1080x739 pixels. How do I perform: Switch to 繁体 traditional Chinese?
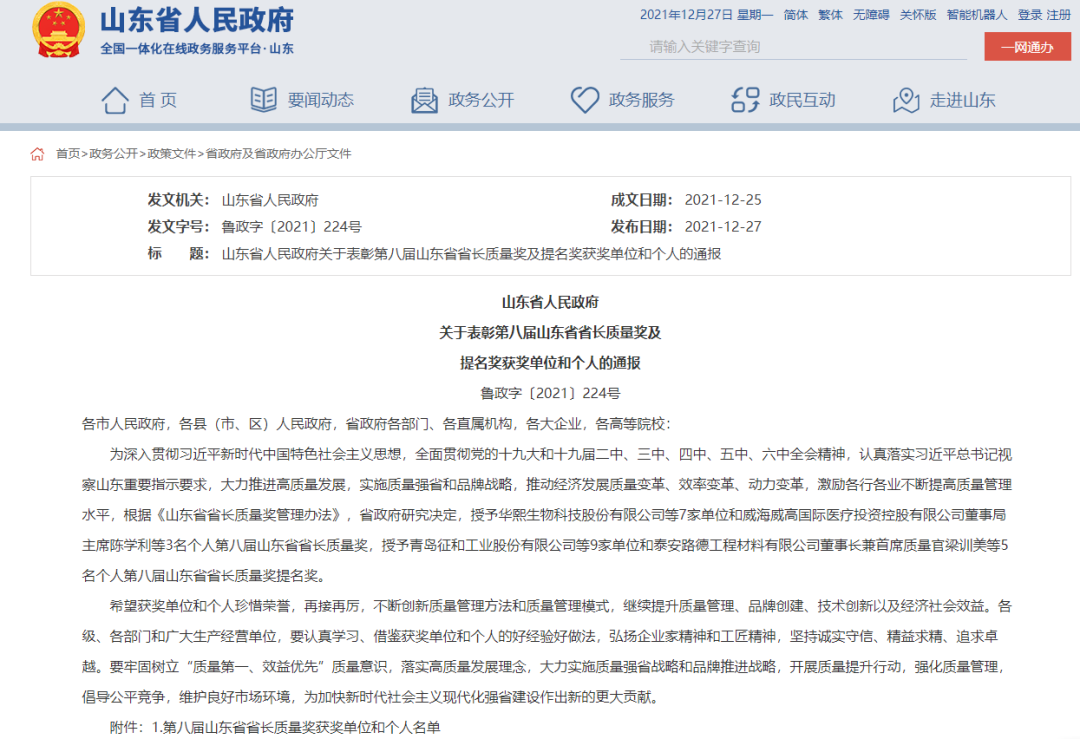[830, 15]
